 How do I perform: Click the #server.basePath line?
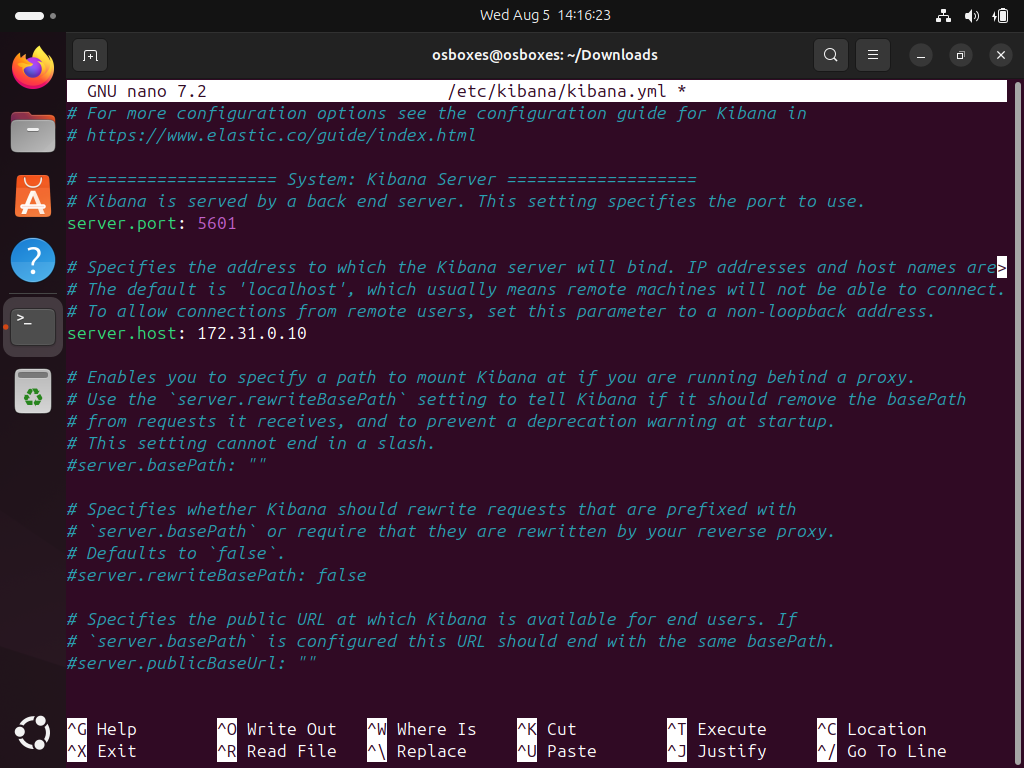pos(167,465)
